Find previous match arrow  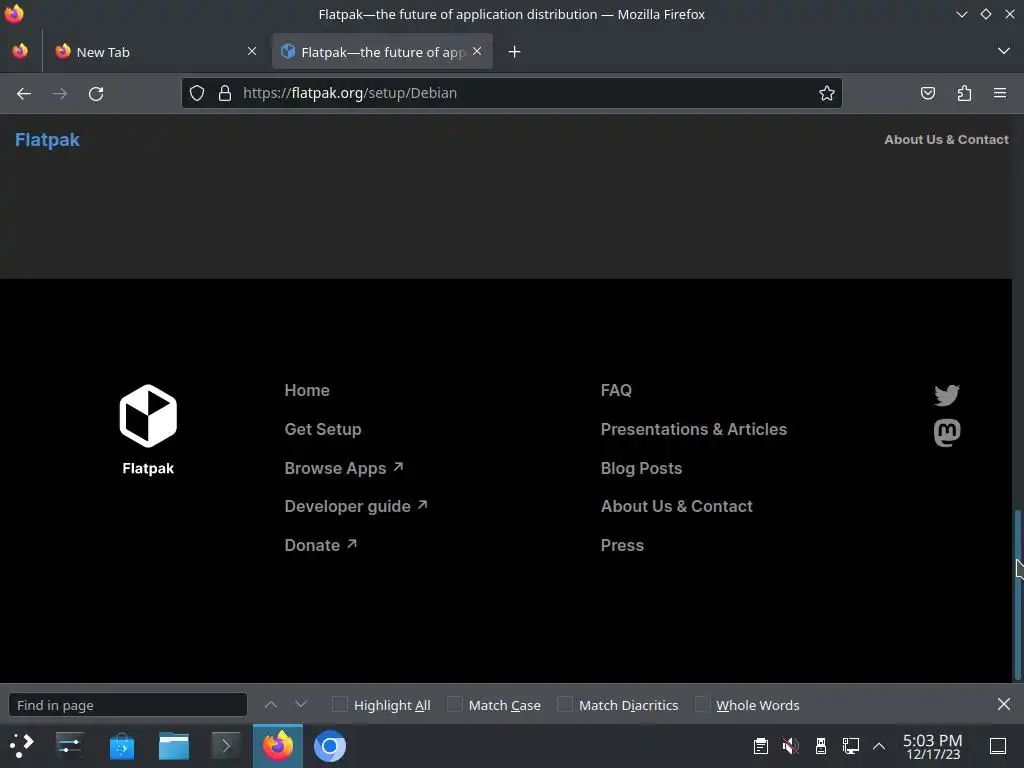[271, 705]
